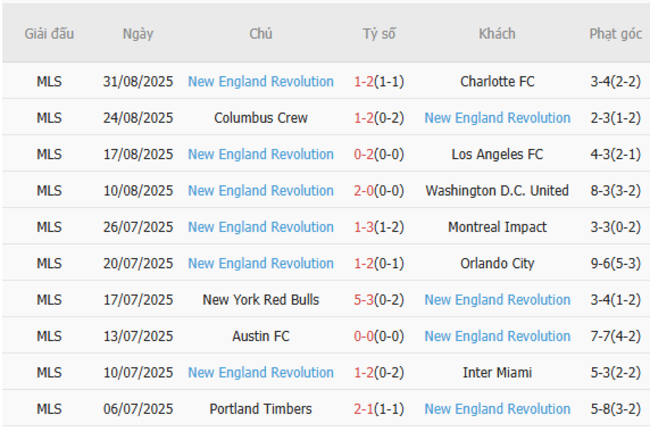Screen dimensions: 650x440
Task: Click the 2-0 score on 10/08/2025
Action: pos(364,190)
